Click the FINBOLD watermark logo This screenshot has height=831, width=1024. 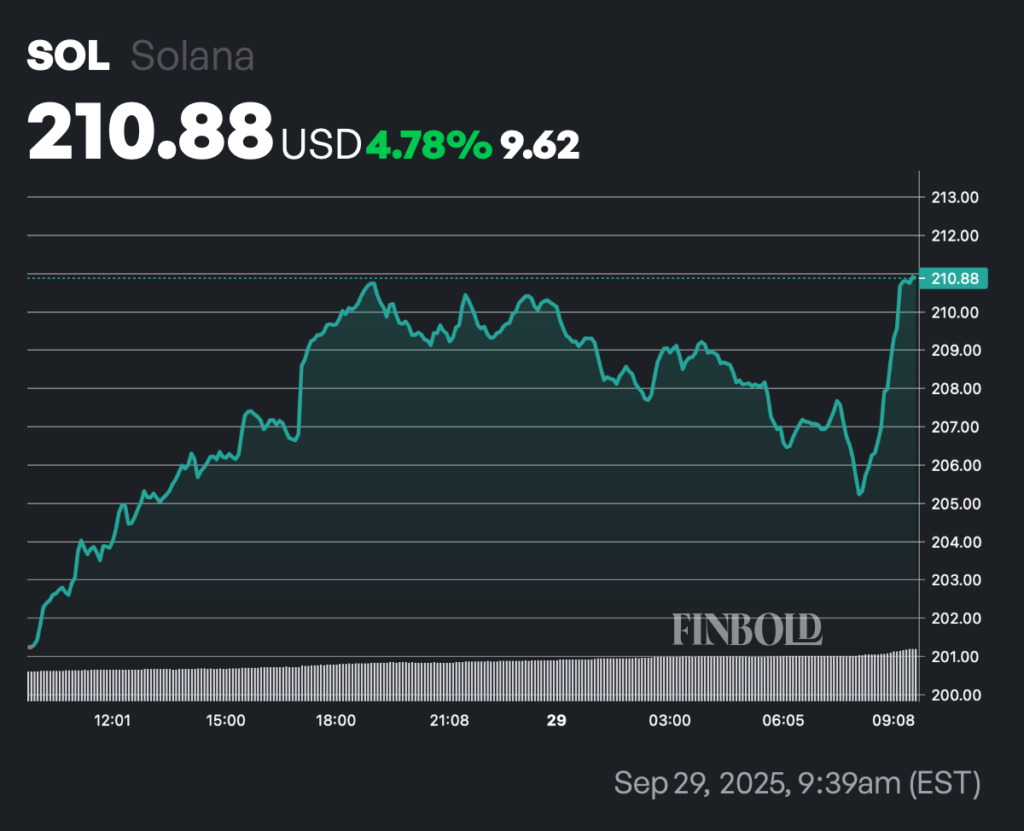point(747,629)
